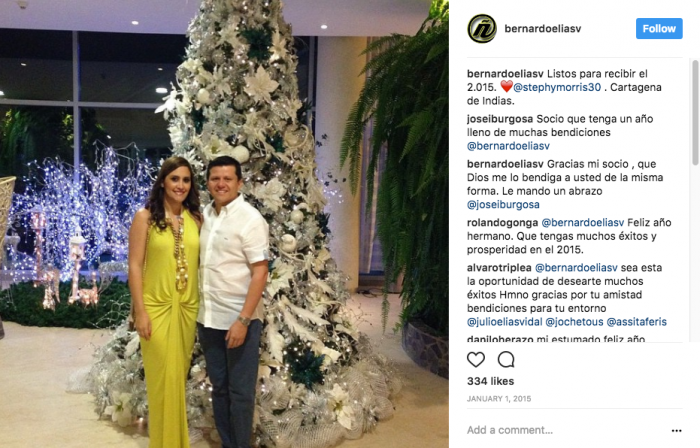
Task: Visit rolandogonga commenter profile
Action: click(x=502, y=222)
